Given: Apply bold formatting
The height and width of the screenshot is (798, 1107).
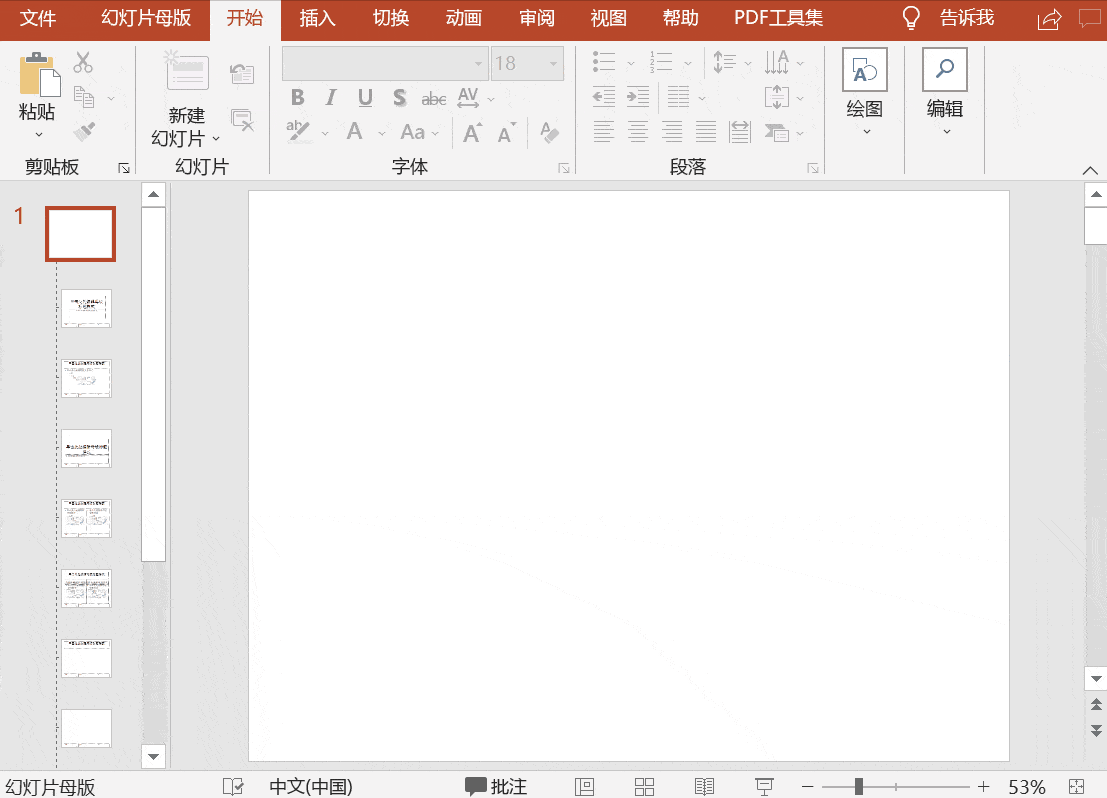Looking at the screenshot, I should pos(296,97).
